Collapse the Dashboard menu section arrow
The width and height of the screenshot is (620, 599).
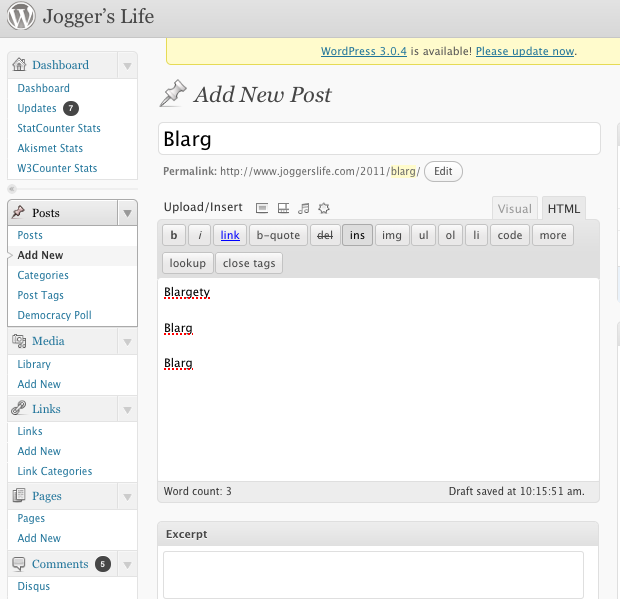(x=126, y=66)
